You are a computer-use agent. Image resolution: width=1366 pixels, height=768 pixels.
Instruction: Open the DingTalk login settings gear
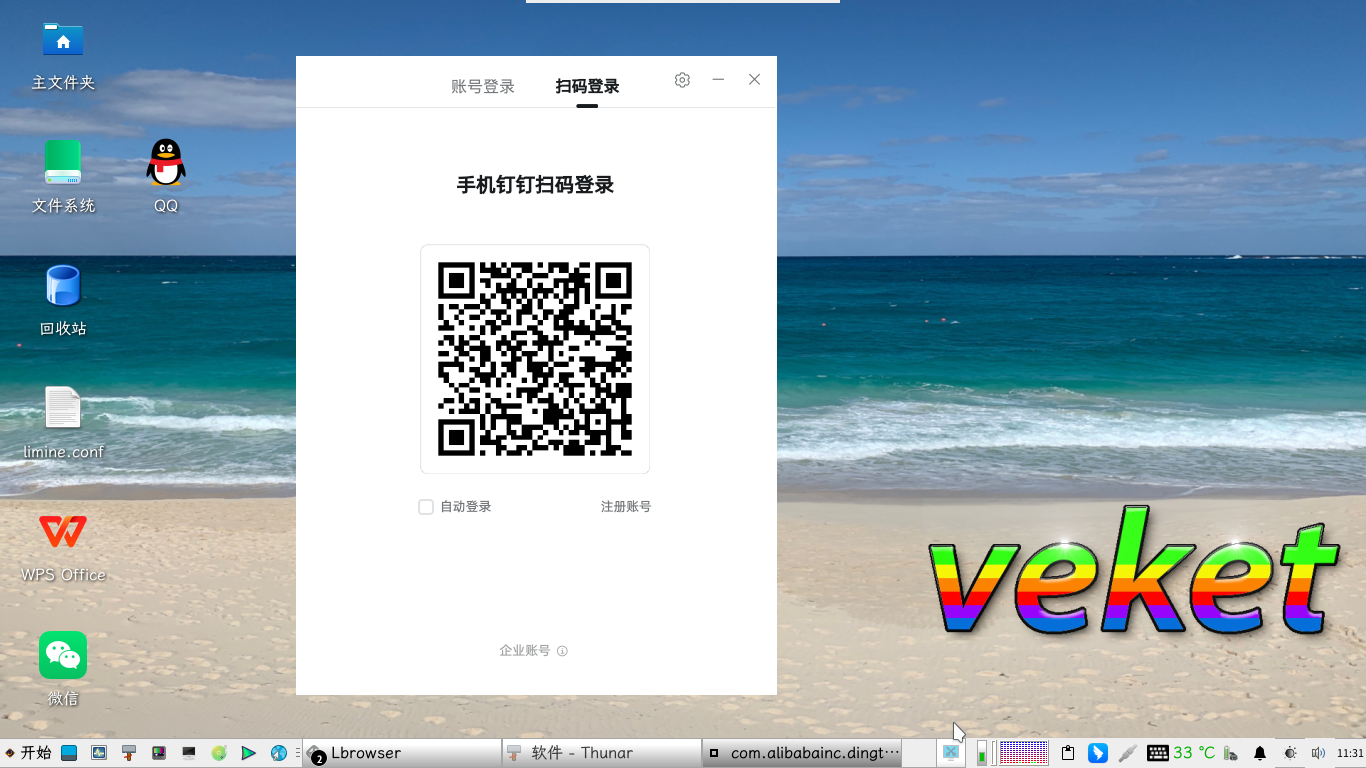(682, 80)
